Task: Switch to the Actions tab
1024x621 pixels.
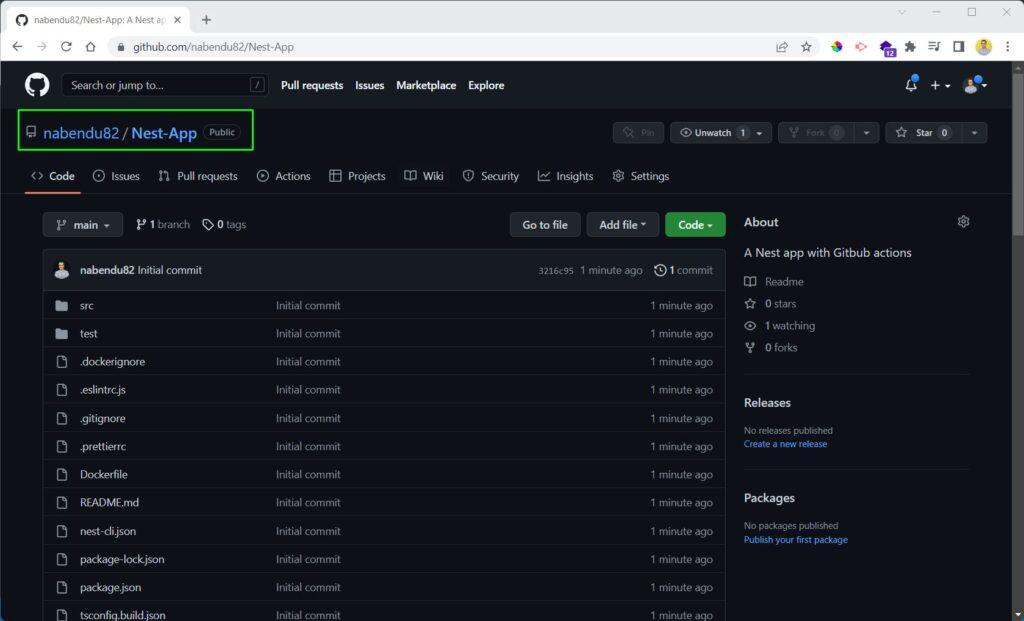Action: [x=283, y=176]
